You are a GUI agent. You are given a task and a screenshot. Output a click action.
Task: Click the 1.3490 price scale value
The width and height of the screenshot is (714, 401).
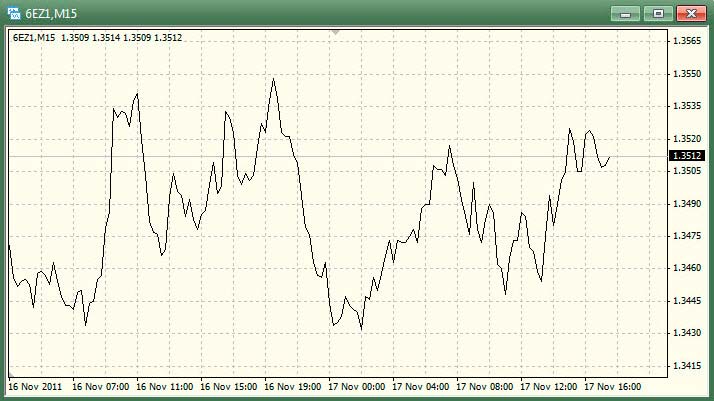pos(687,204)
